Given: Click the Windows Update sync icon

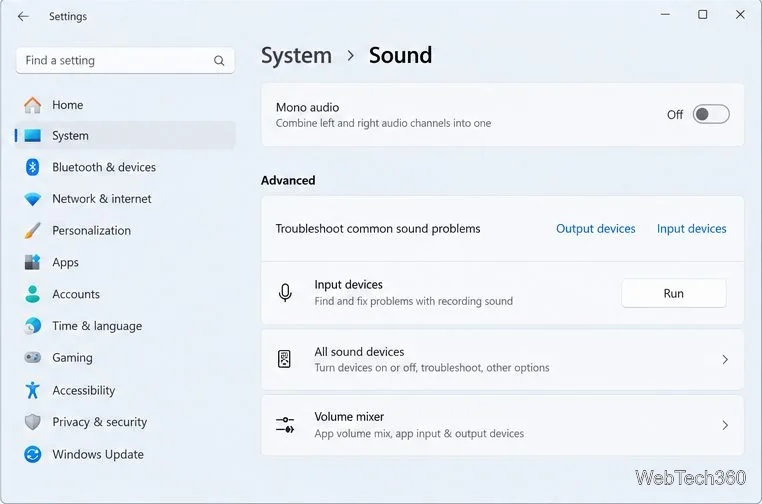Looking at the screenshot, I should 33,454.
